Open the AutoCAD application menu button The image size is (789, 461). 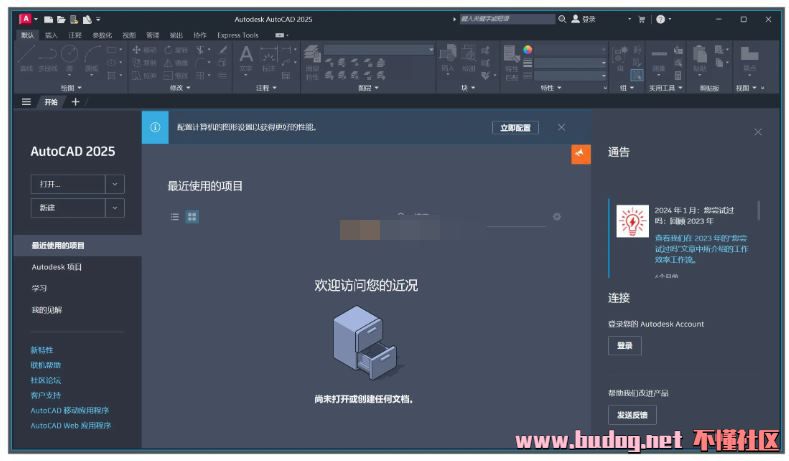[x=25, y=19]
